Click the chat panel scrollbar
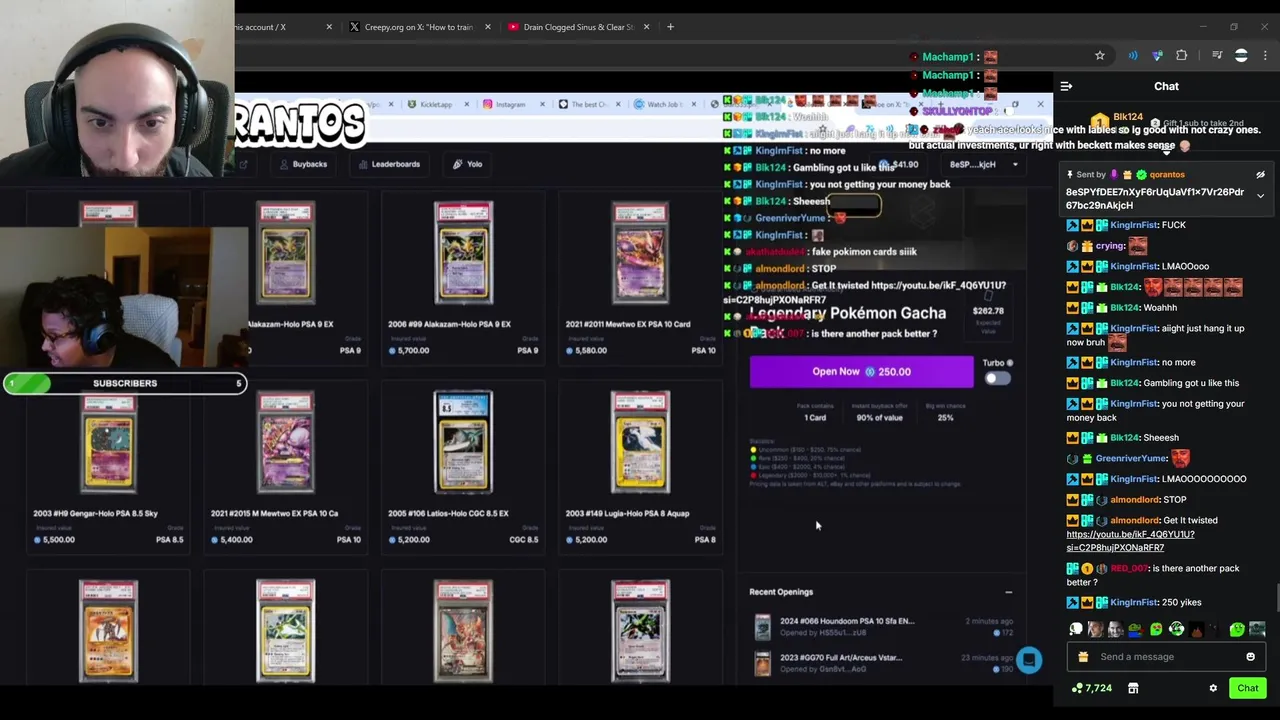1280x720 pixels. click(1275, 598)
